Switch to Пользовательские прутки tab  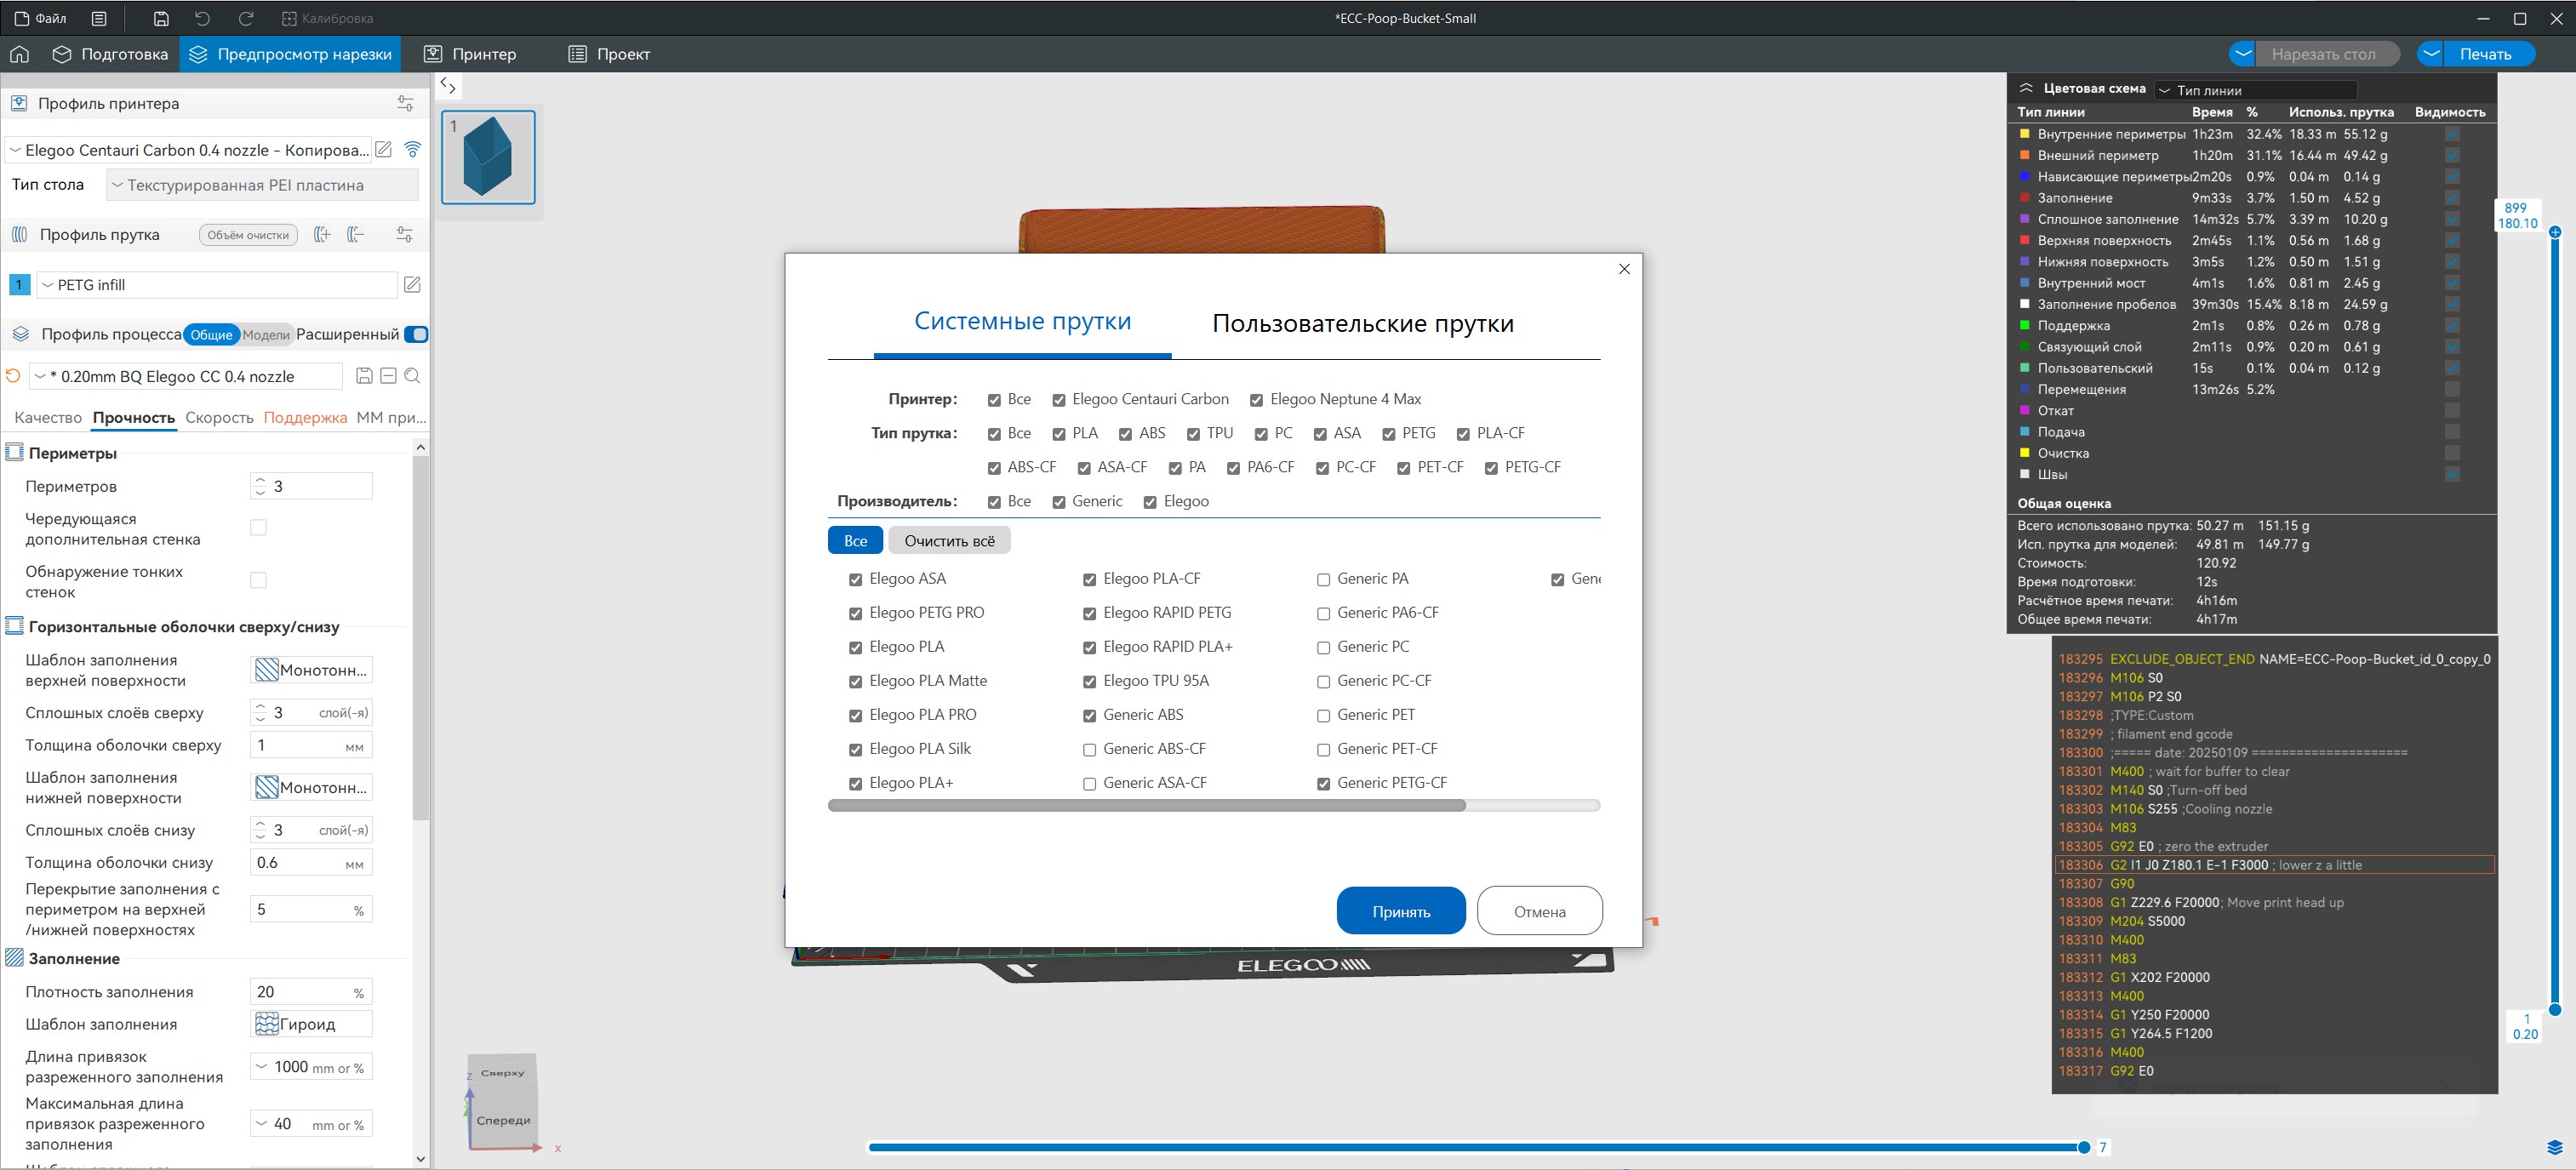tap(1362, 323)
